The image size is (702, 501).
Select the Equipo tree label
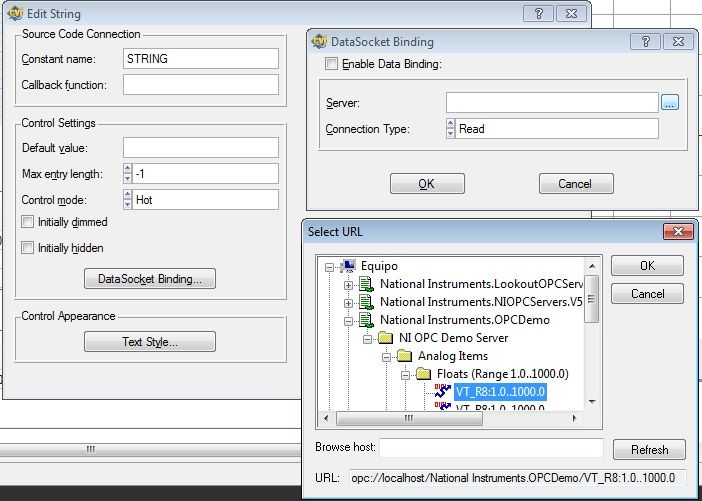[x=379, y=266]
